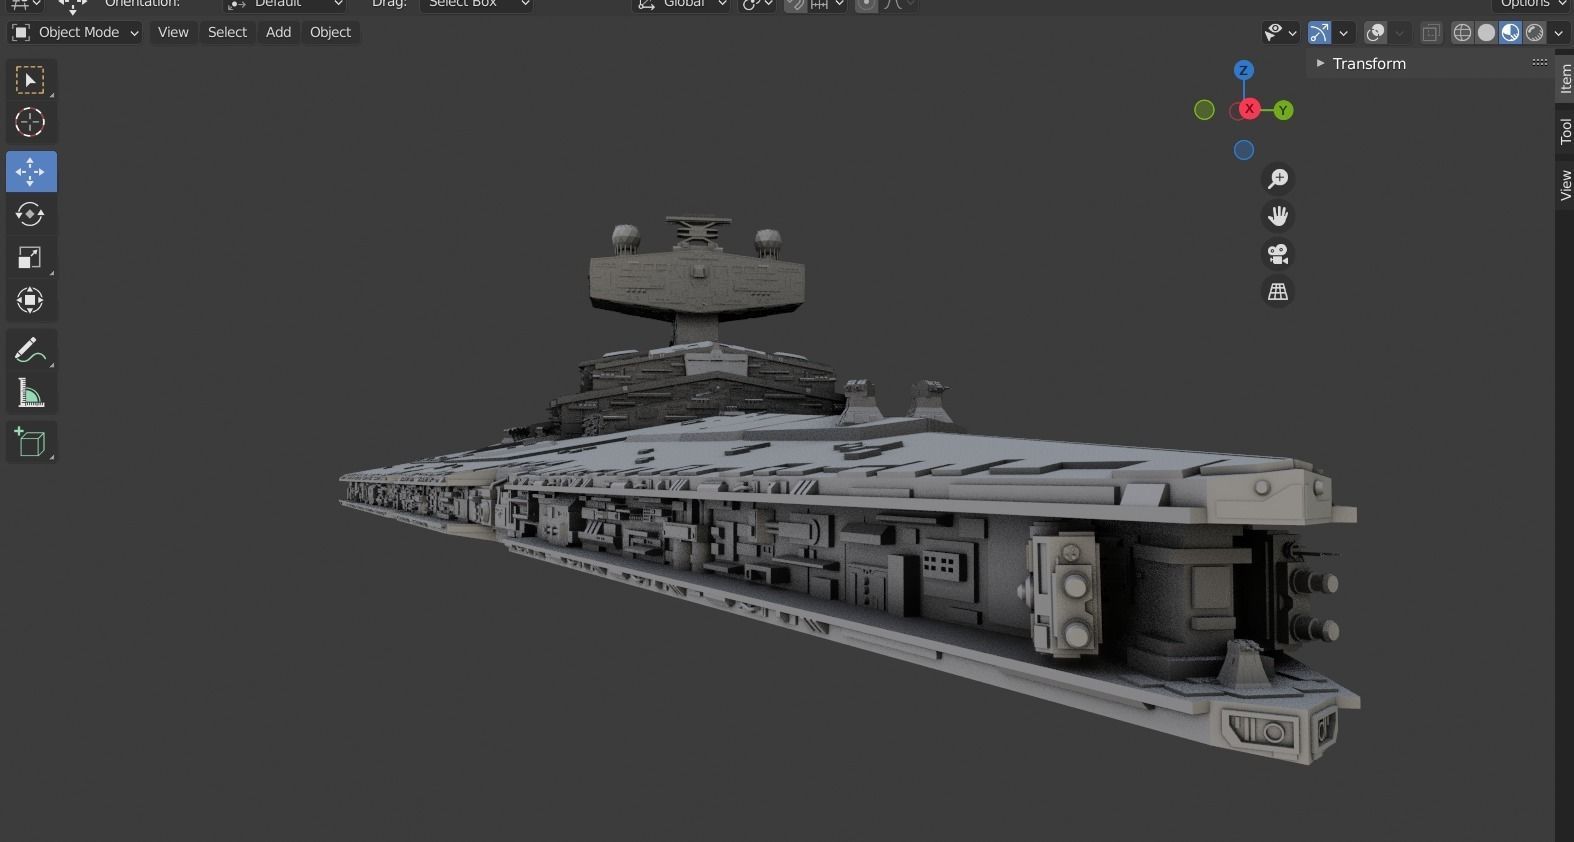Switch to Wireframe viewport shading
Viewport: 1574px width, 842px height.
(x=1462, y=33)
